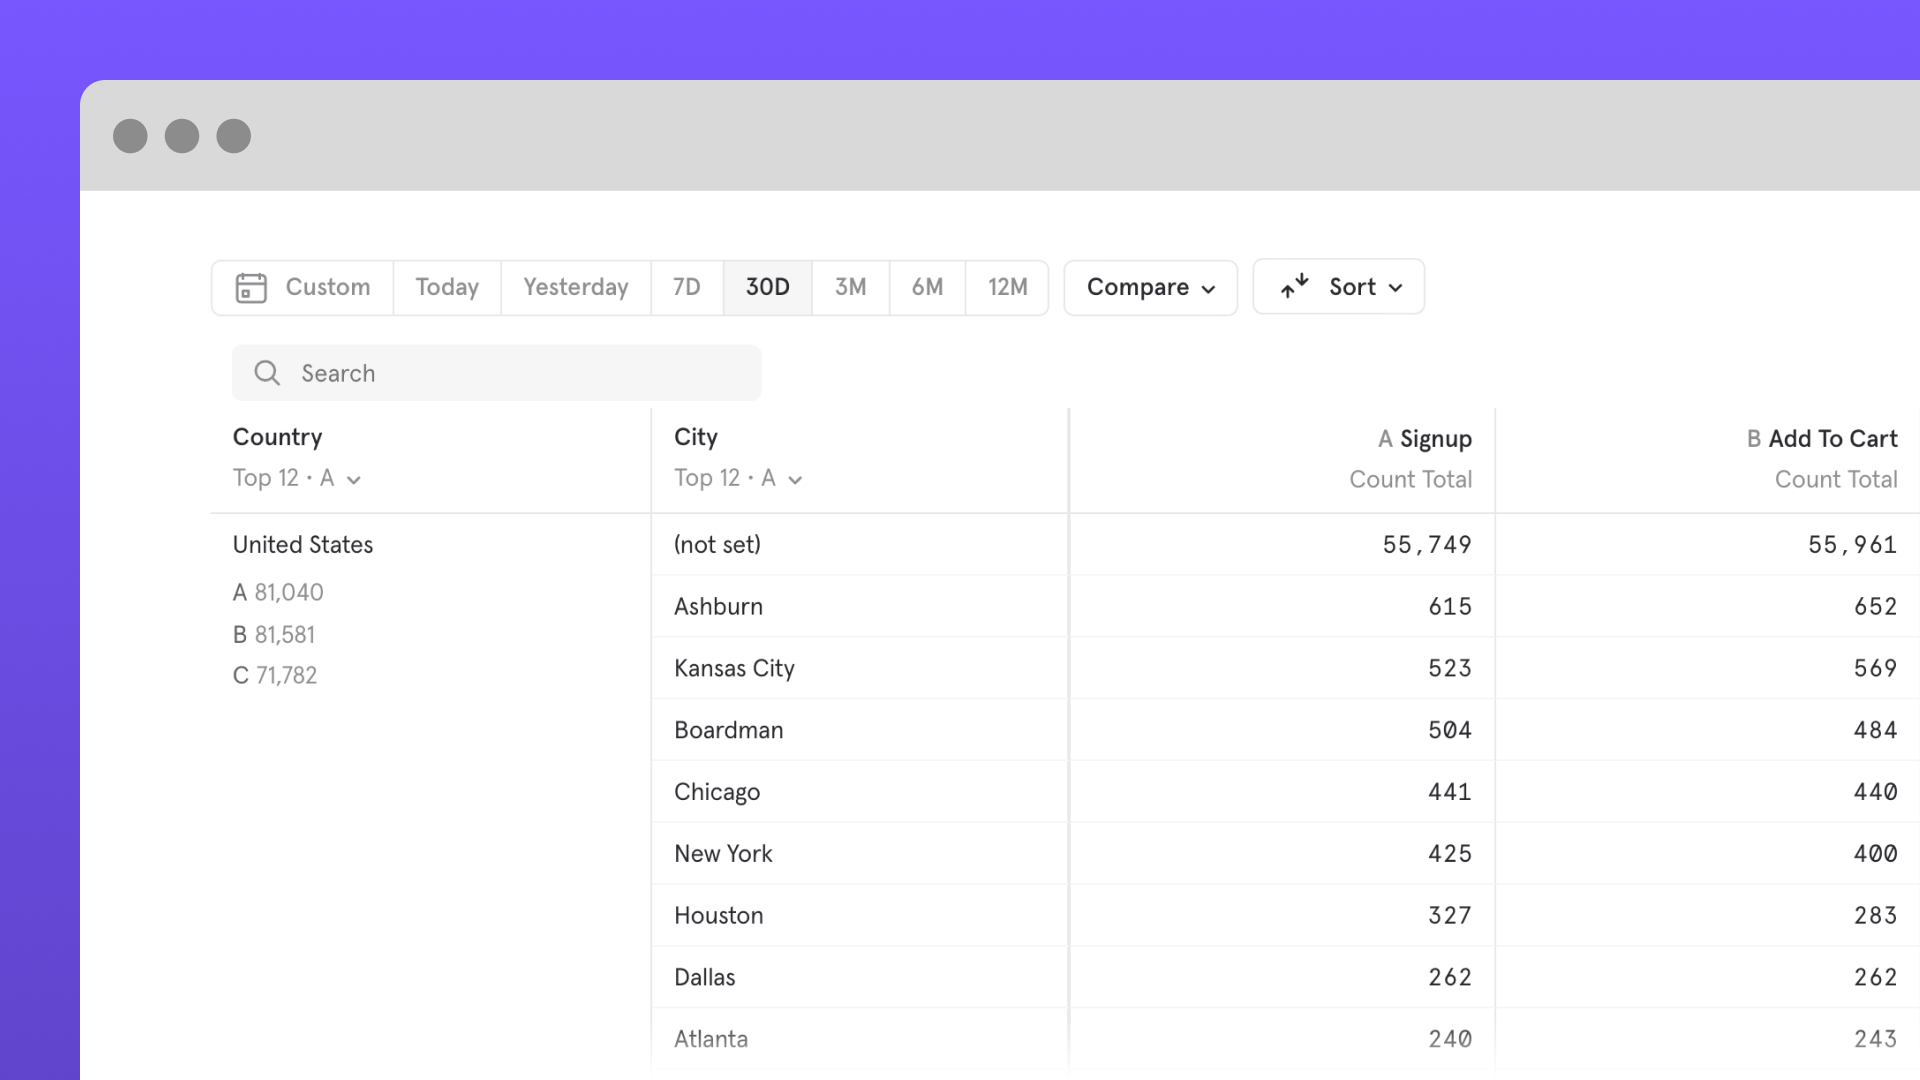This screenshot has height=1080, width=1920.
Task: Click inside the Search input field
Action: click(450, 372)
